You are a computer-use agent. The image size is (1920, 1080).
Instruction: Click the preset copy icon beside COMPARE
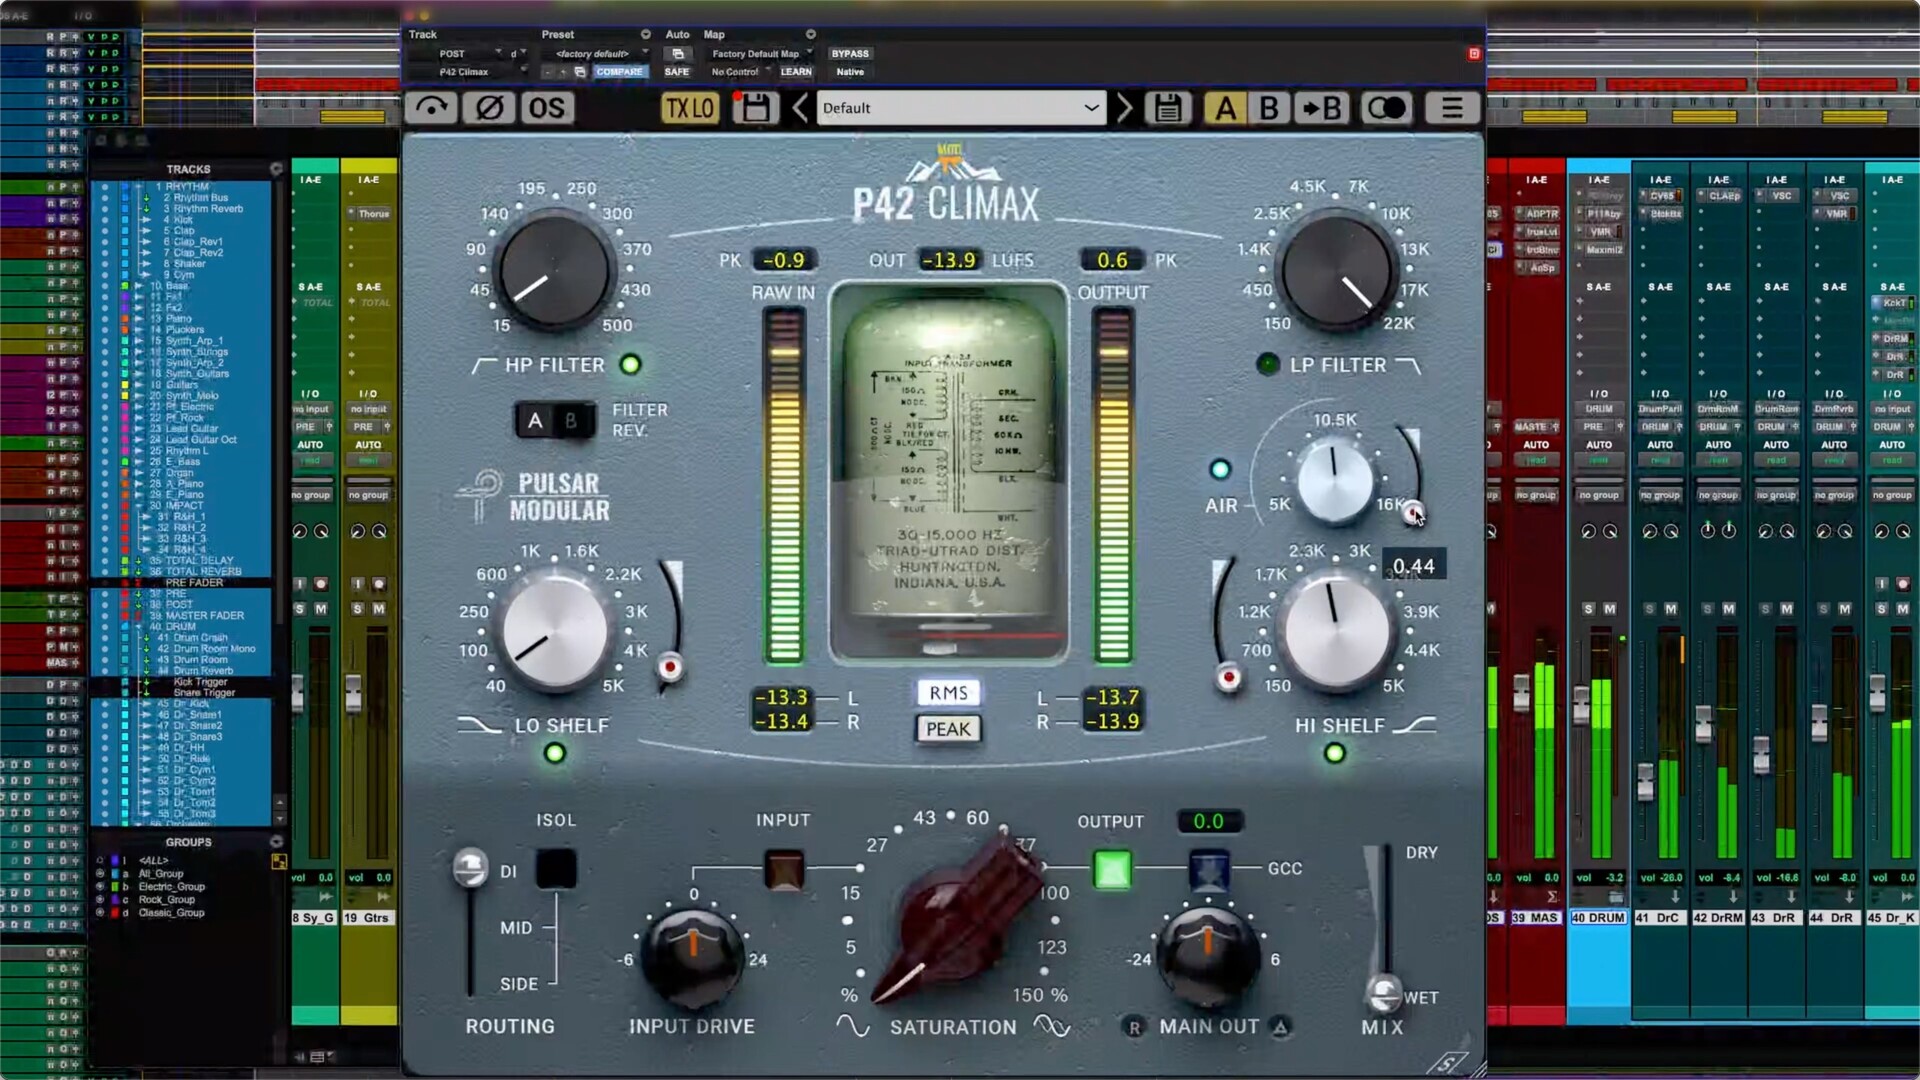pos(580,72)
